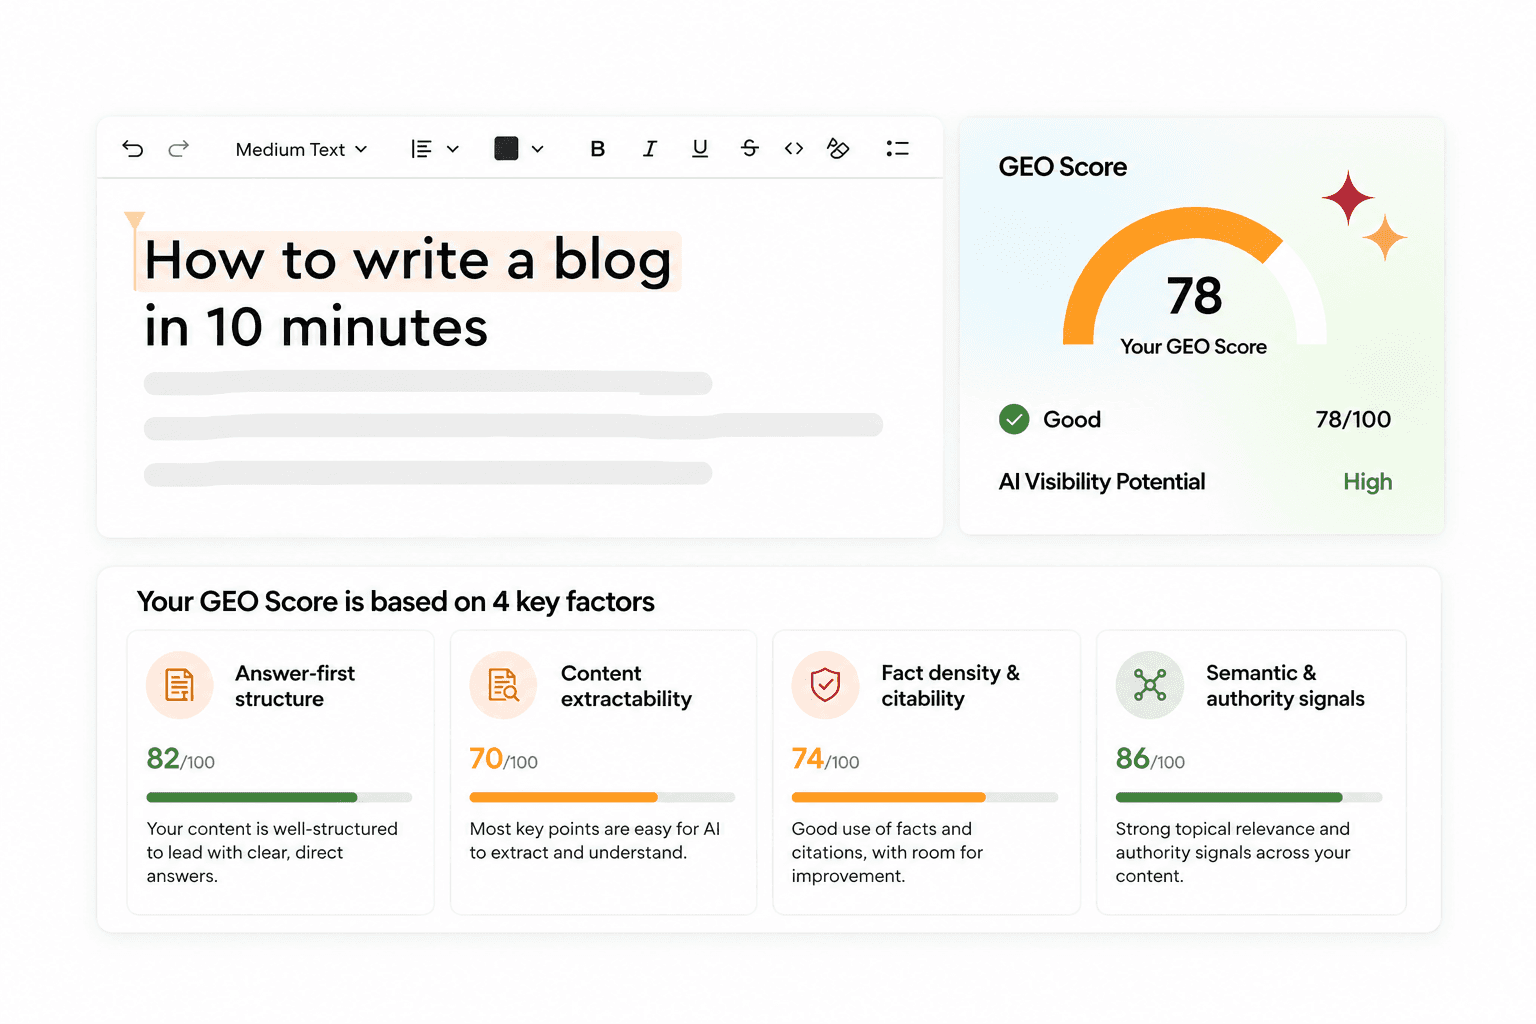Click the 'GEO Score' panel heading
The height and width of the screenshot is (1024, 1536).
1062,167
